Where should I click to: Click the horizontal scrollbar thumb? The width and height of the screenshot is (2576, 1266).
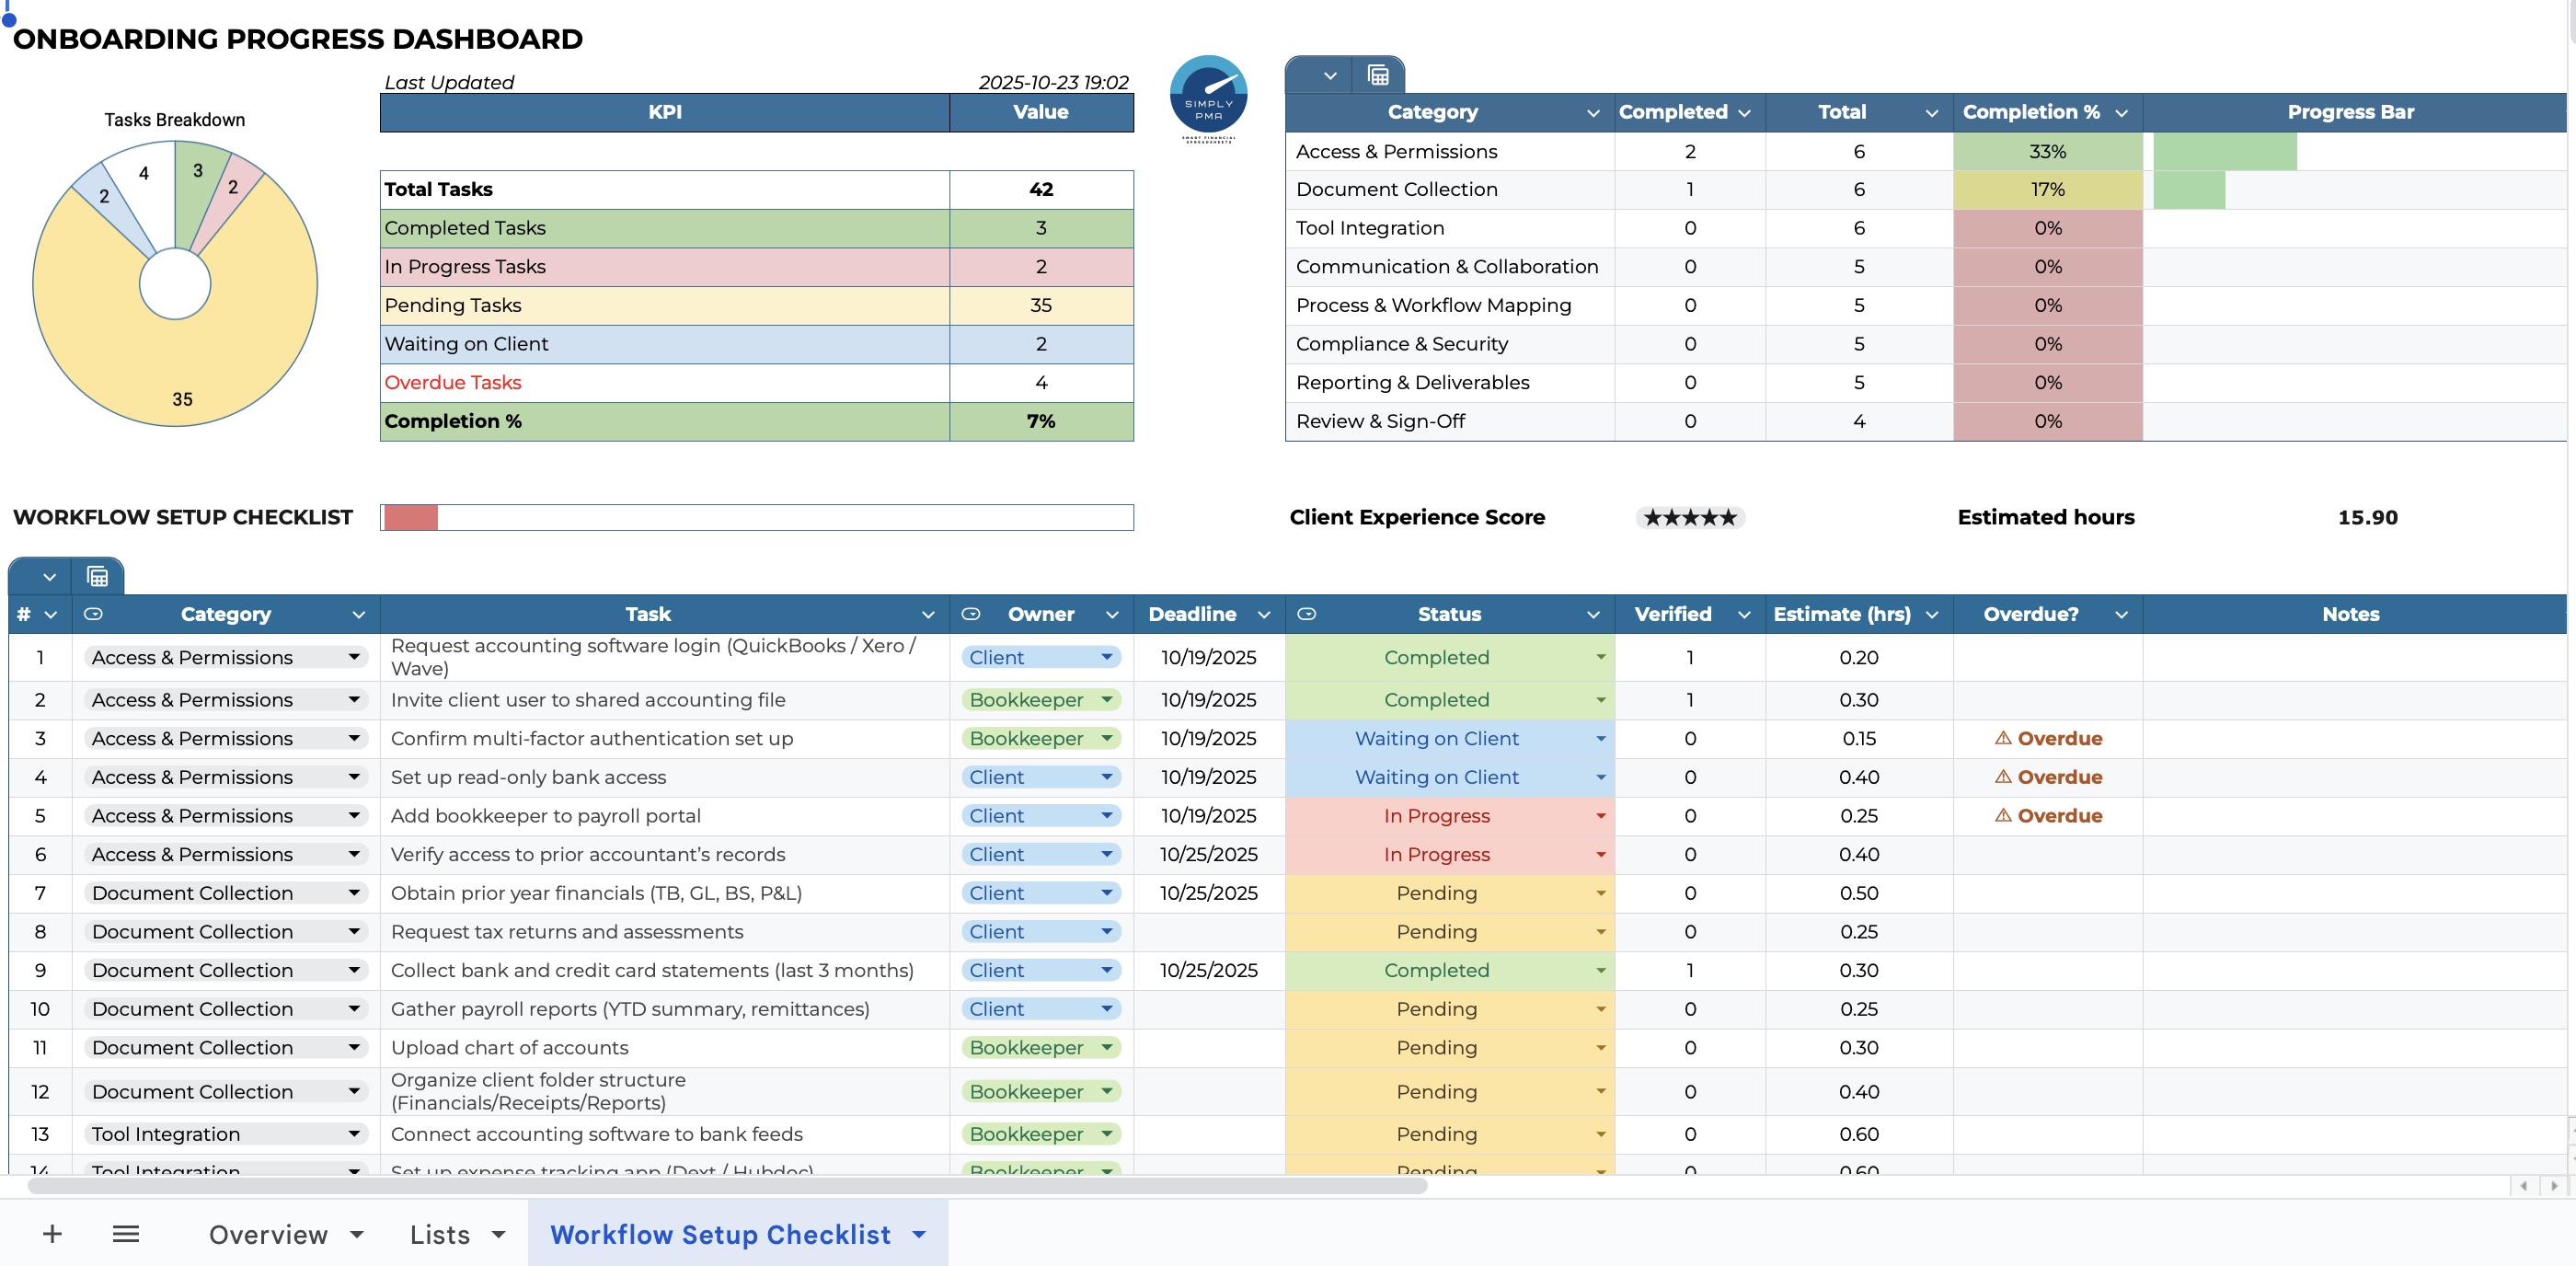(727, 1186)
